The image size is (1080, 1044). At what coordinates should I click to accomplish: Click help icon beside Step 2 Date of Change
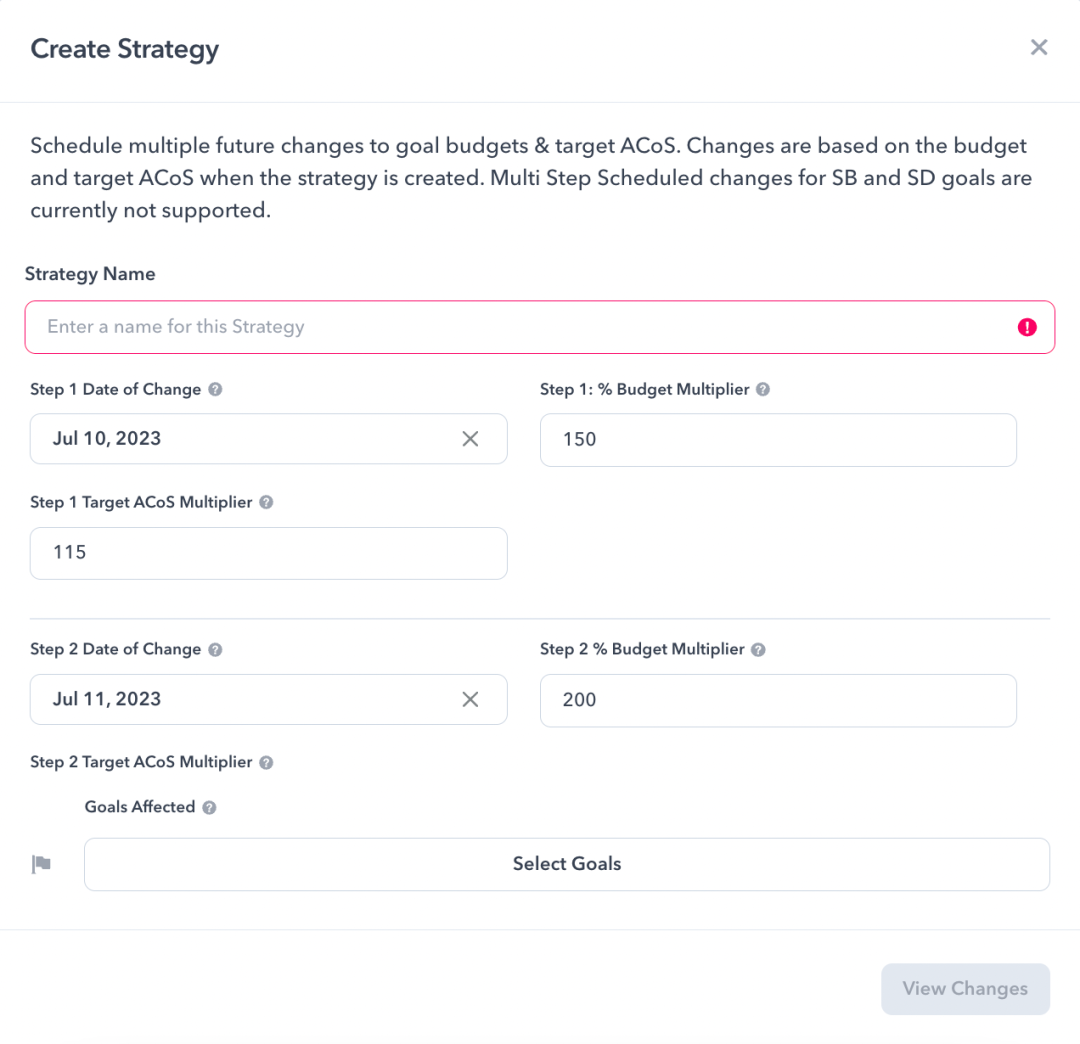coord(215,650)
